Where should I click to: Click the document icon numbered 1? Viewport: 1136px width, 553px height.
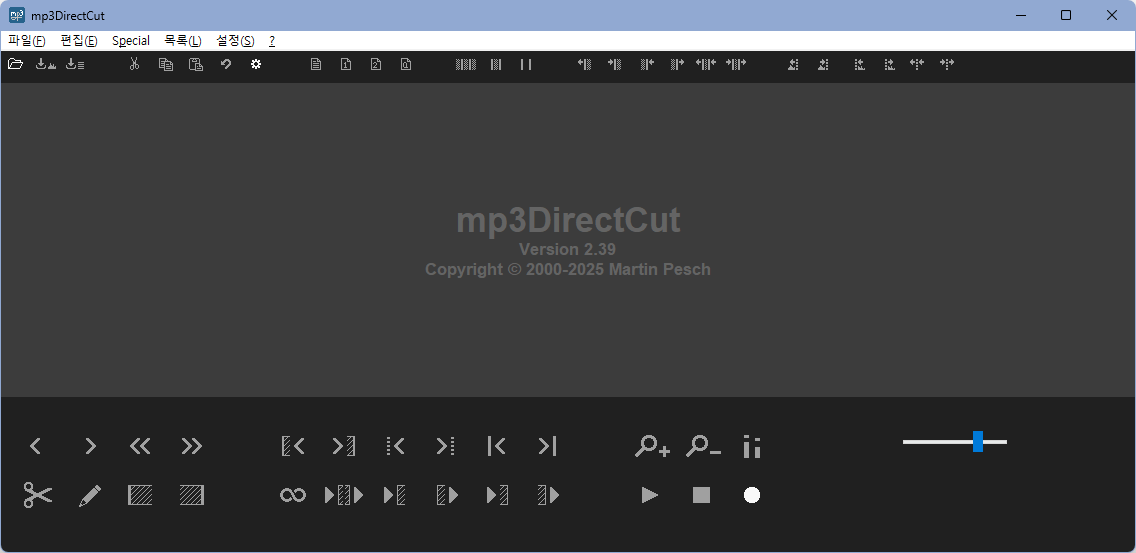[x=346, y=64]
